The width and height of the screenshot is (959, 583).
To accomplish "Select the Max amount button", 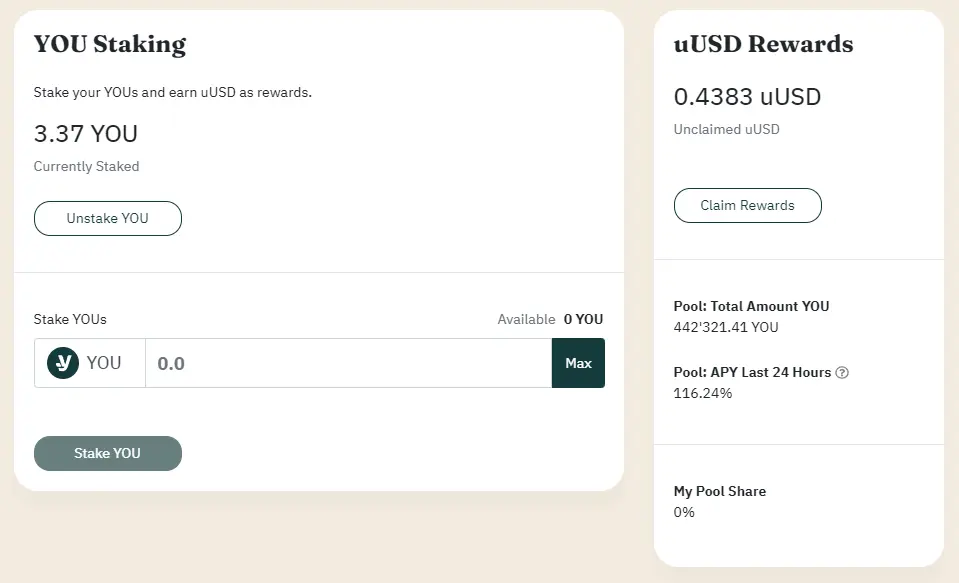I will [x=578, y=363].
